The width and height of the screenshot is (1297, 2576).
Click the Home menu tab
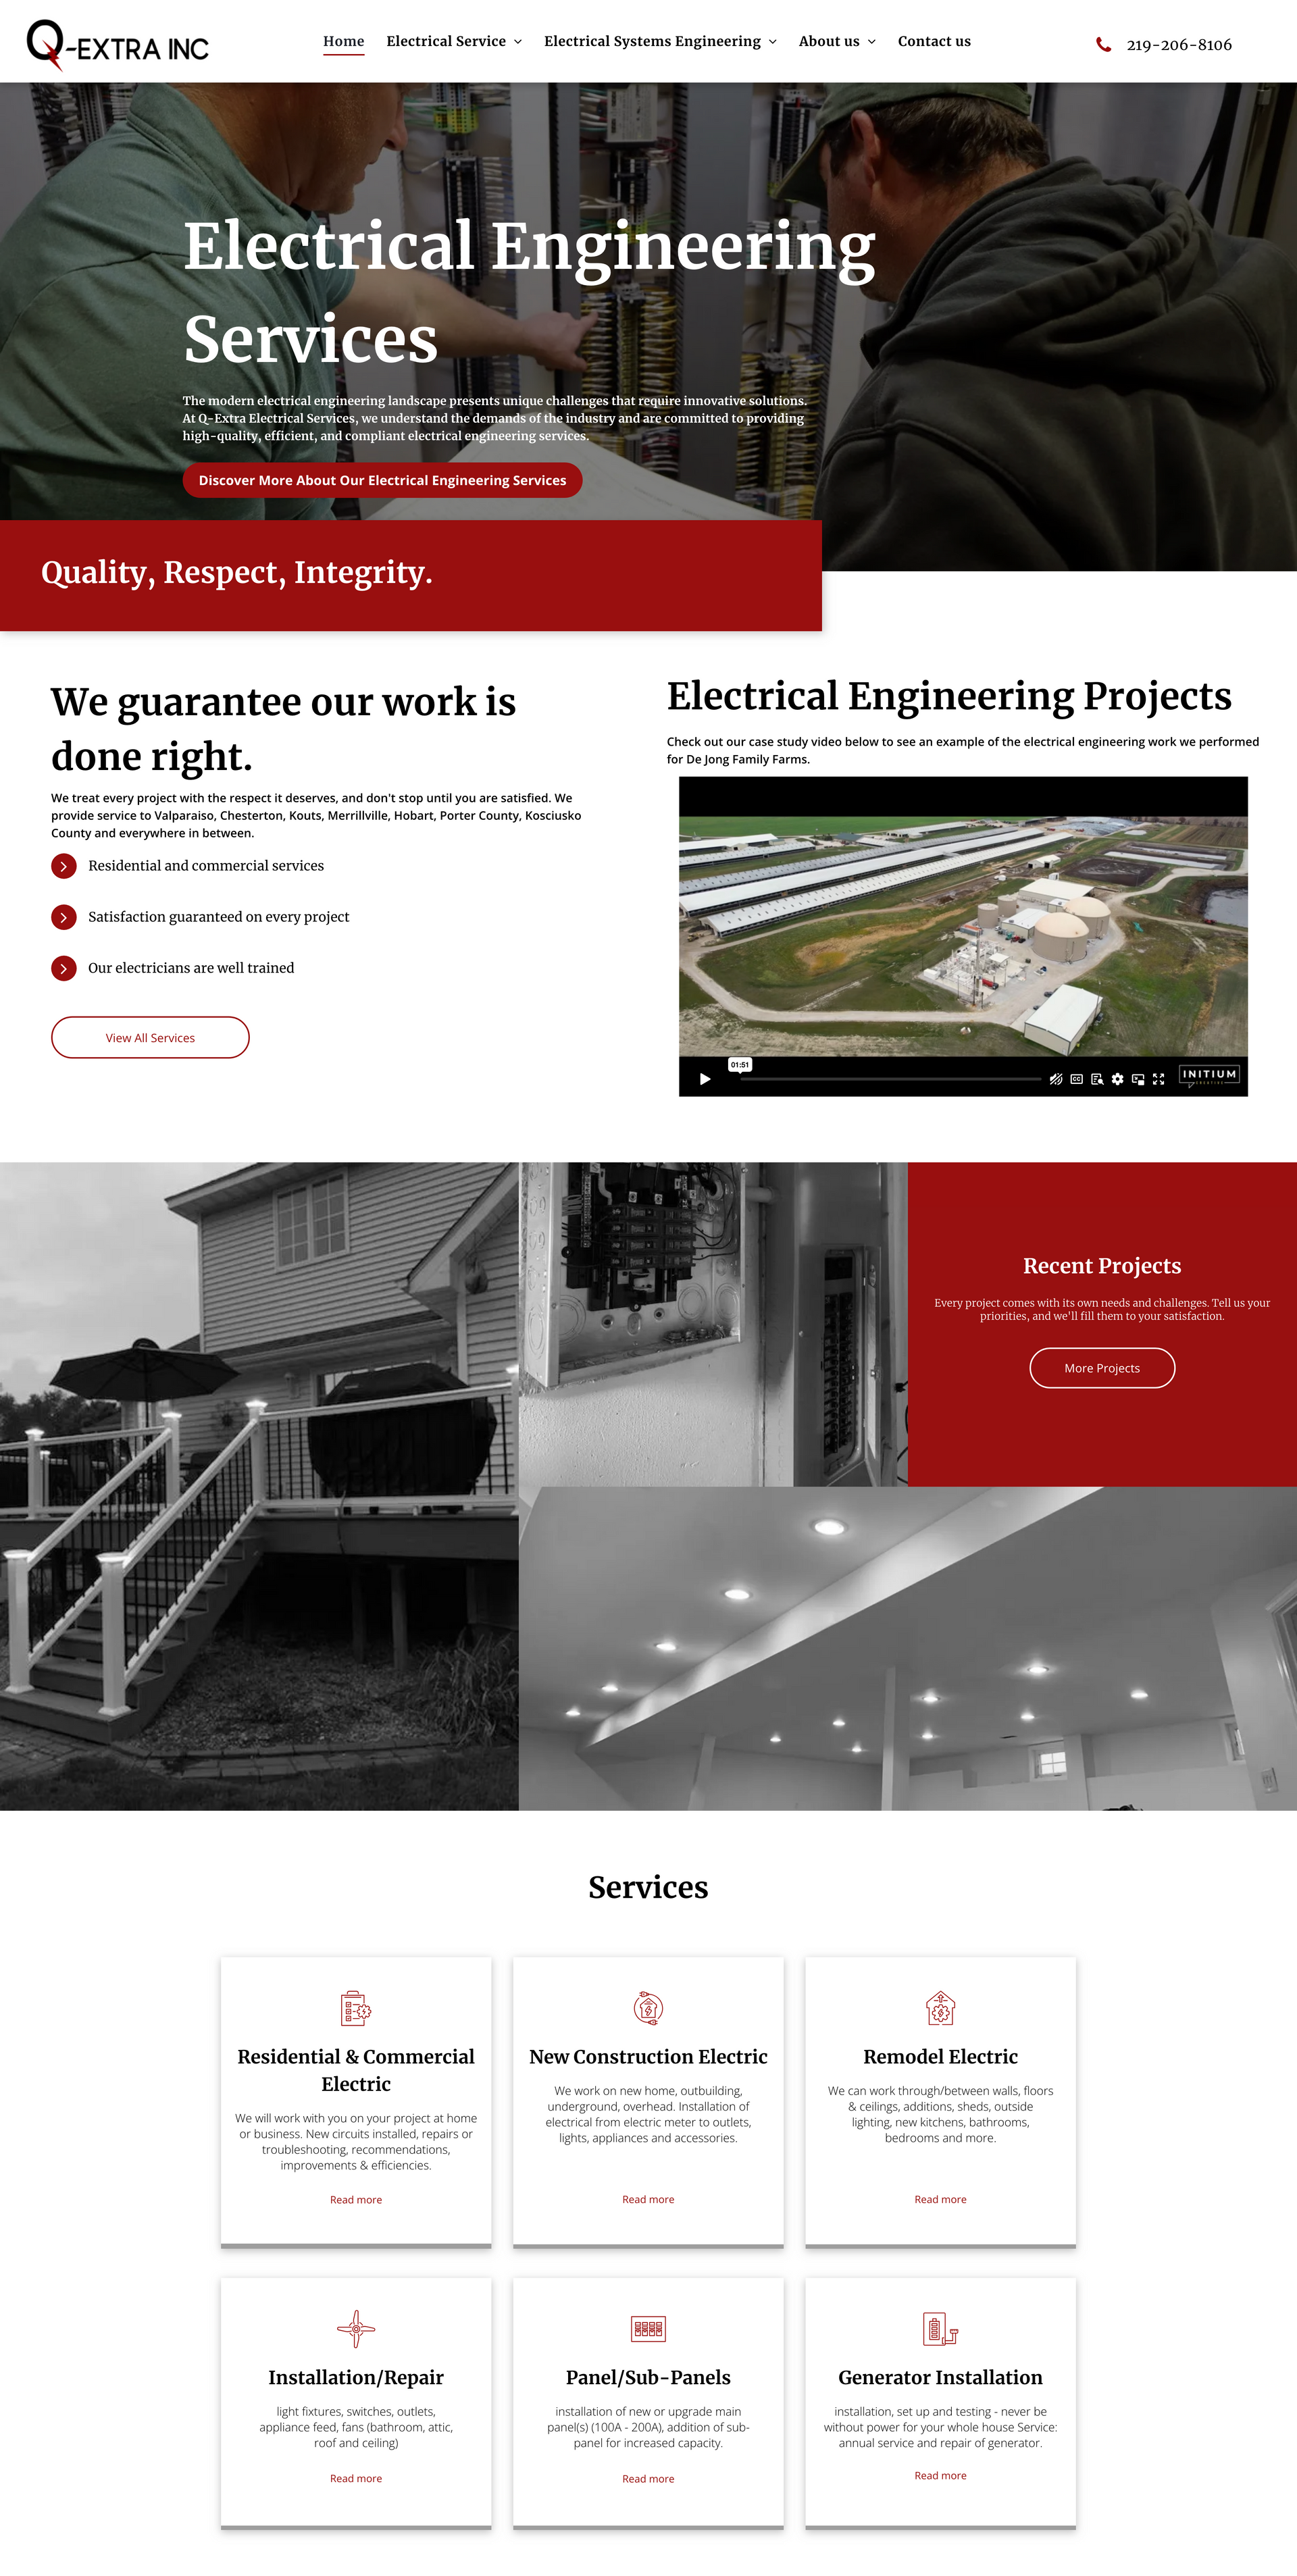342,41
